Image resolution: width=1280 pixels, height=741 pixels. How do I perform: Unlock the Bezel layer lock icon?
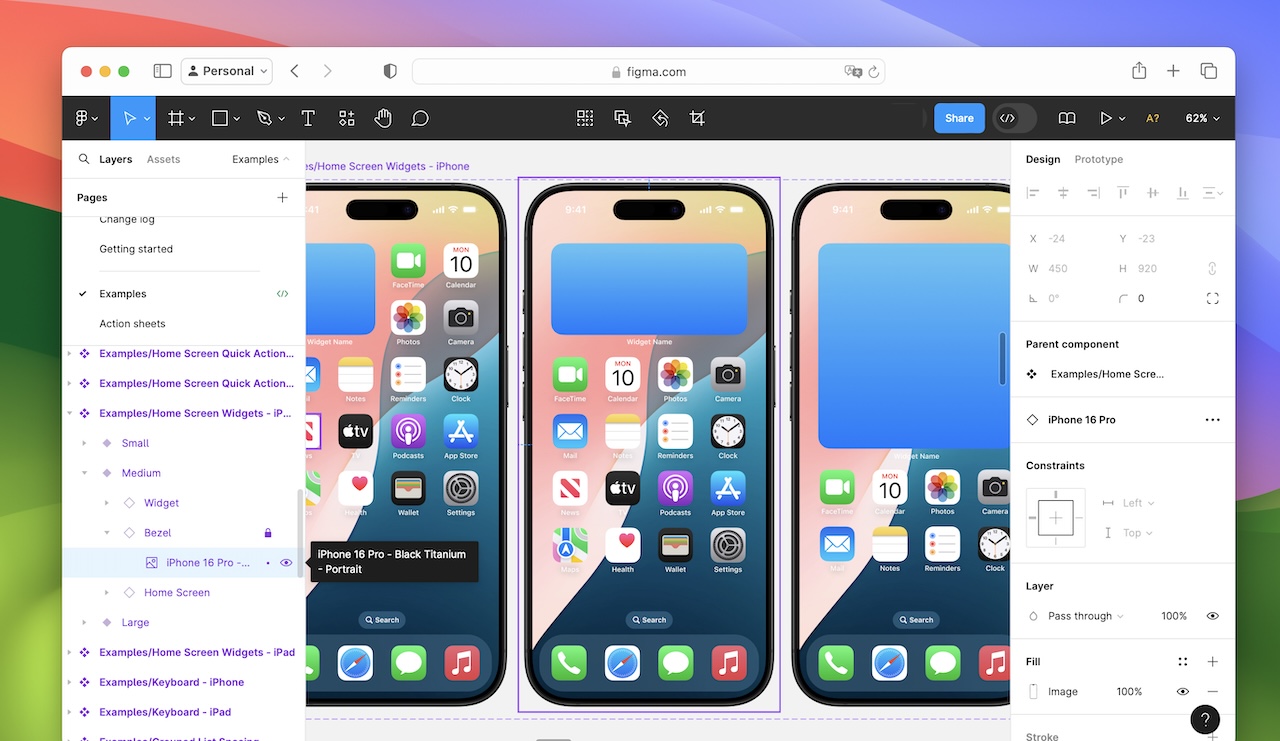tap(268, 533)
